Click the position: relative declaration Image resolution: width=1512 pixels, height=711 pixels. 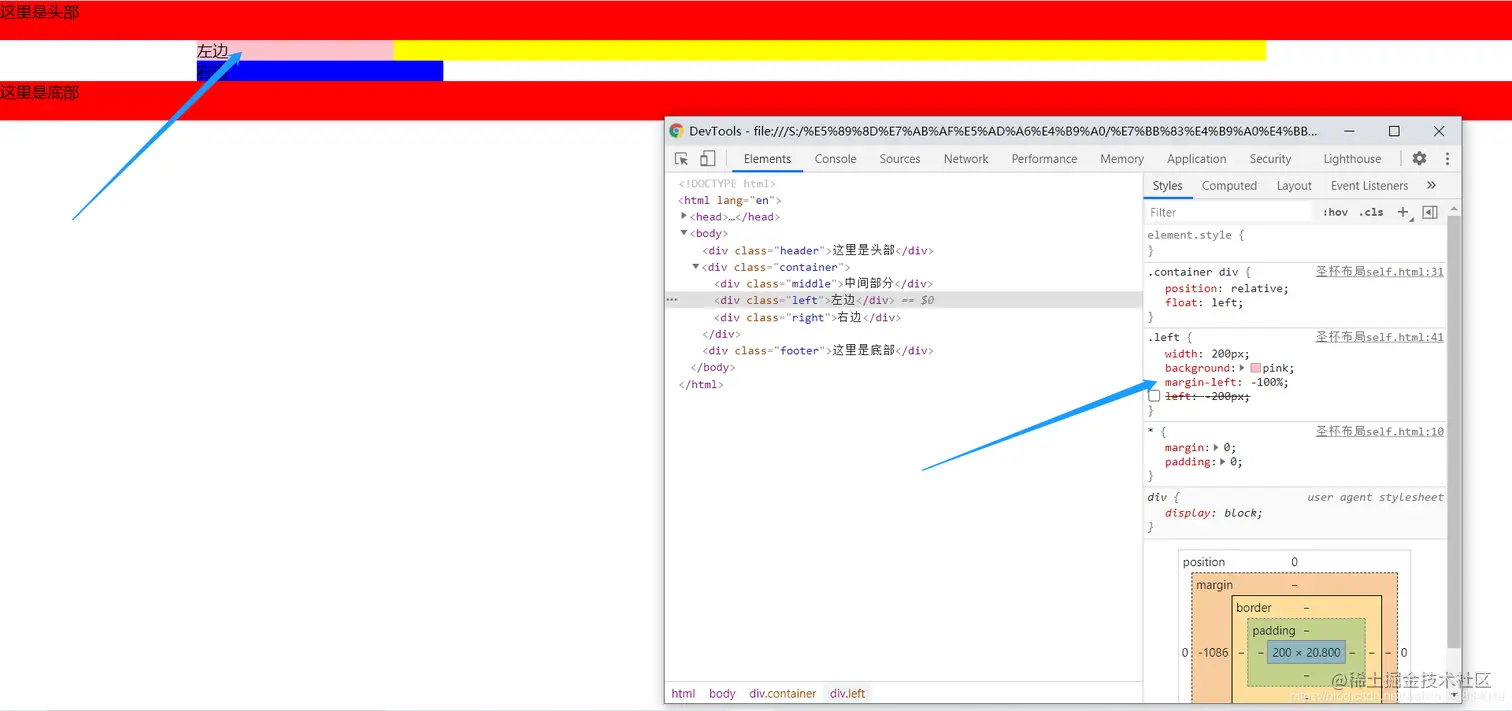tap(1227, 288)
